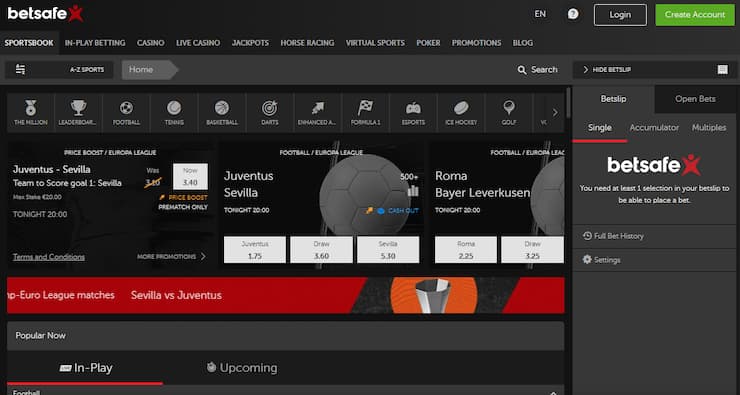Show the Upcoming events tab
Image resolution: width=740 pixels, height=395 pixels.
click(x=242, y=368)
